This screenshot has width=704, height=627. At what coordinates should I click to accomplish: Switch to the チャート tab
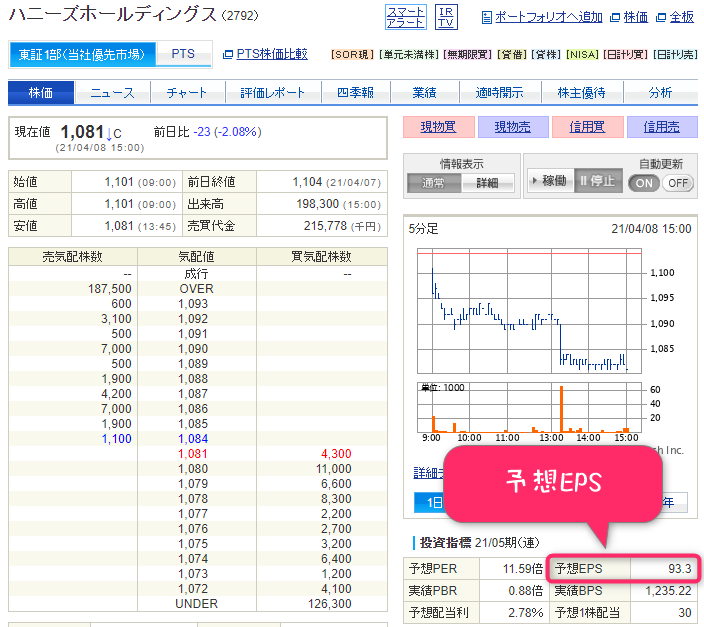(188, 93)
